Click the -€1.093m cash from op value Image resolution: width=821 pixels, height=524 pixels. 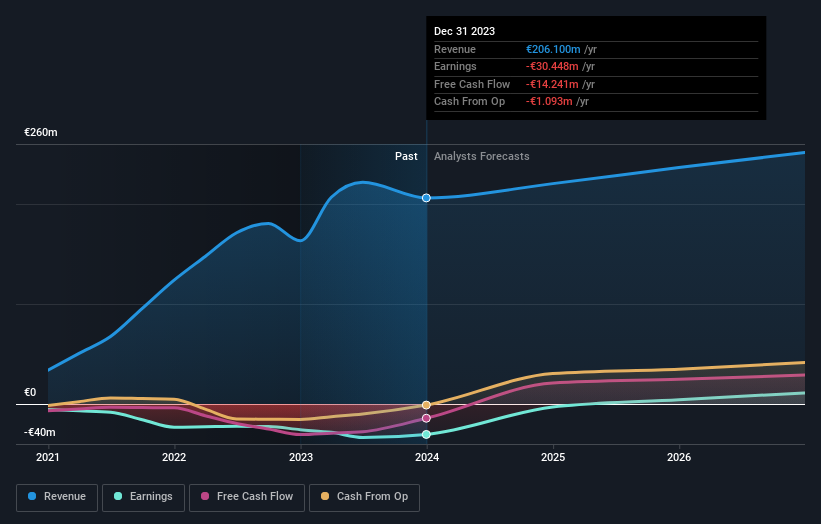coord(549,102)
